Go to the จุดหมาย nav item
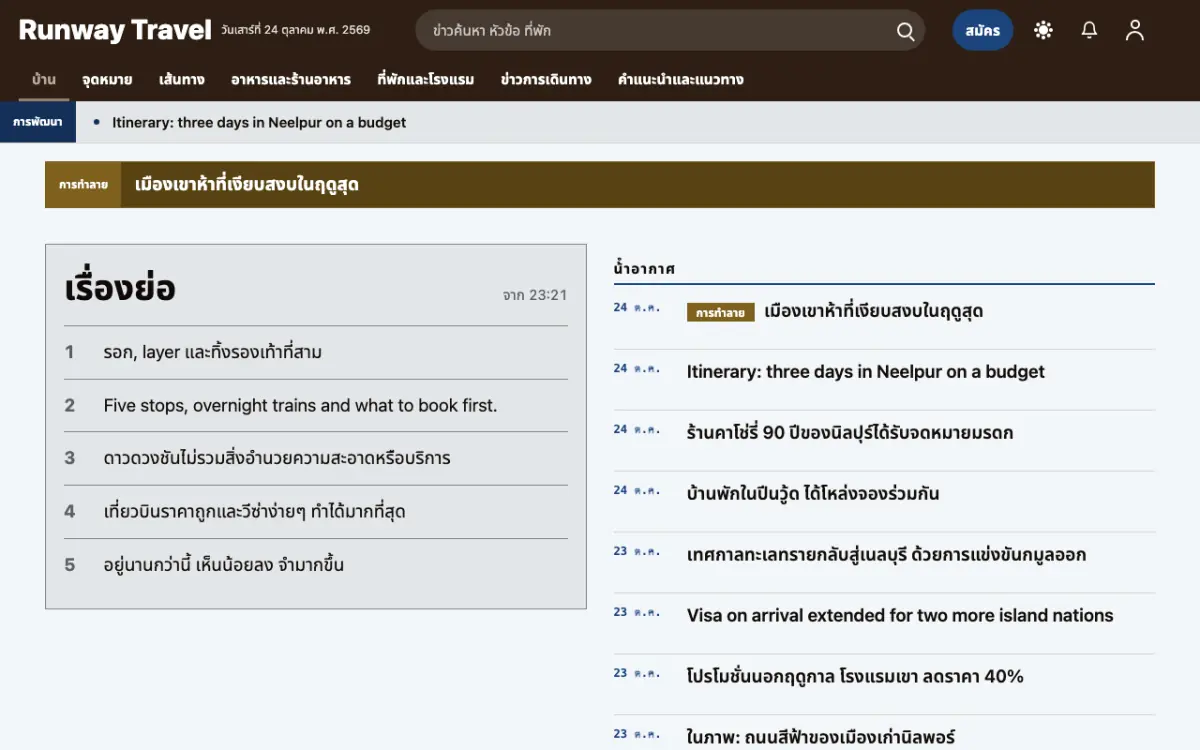The height and width of the screenshot is (750, 1200). click(x=107, y=80)
